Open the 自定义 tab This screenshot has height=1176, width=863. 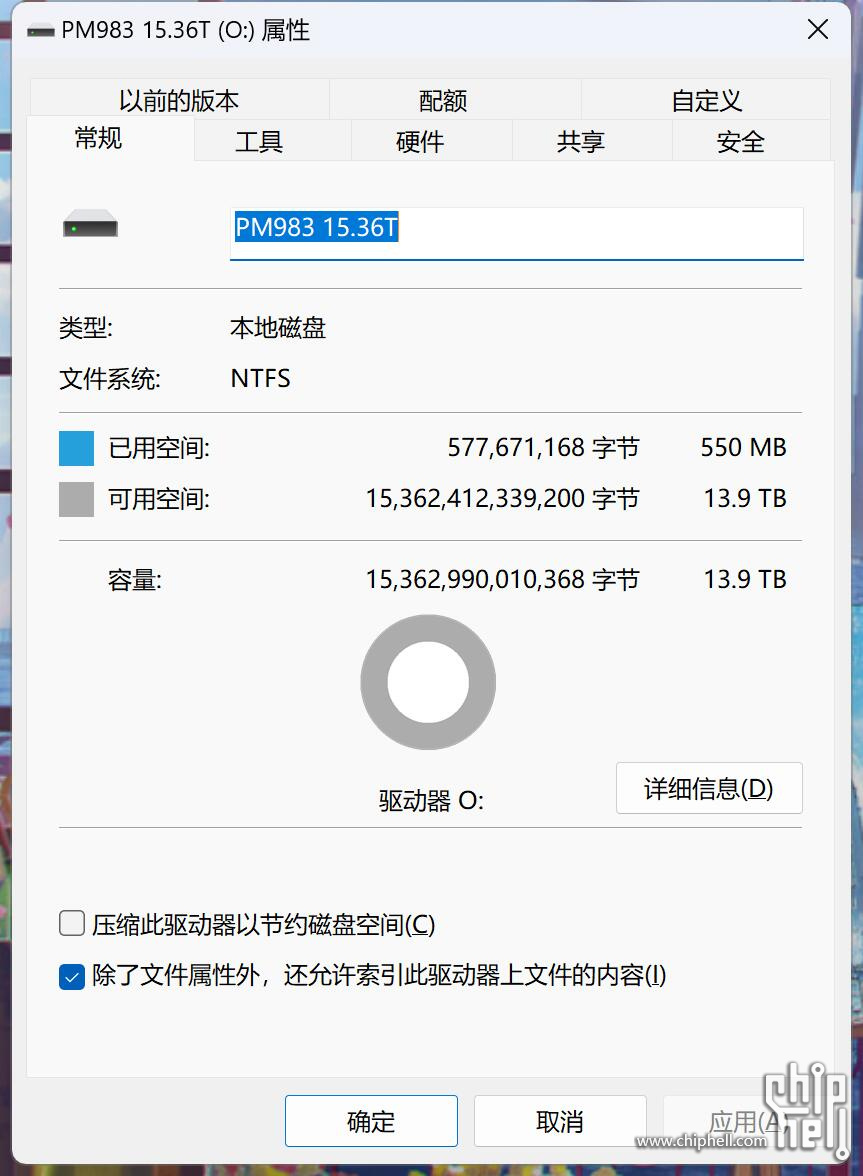706,99
